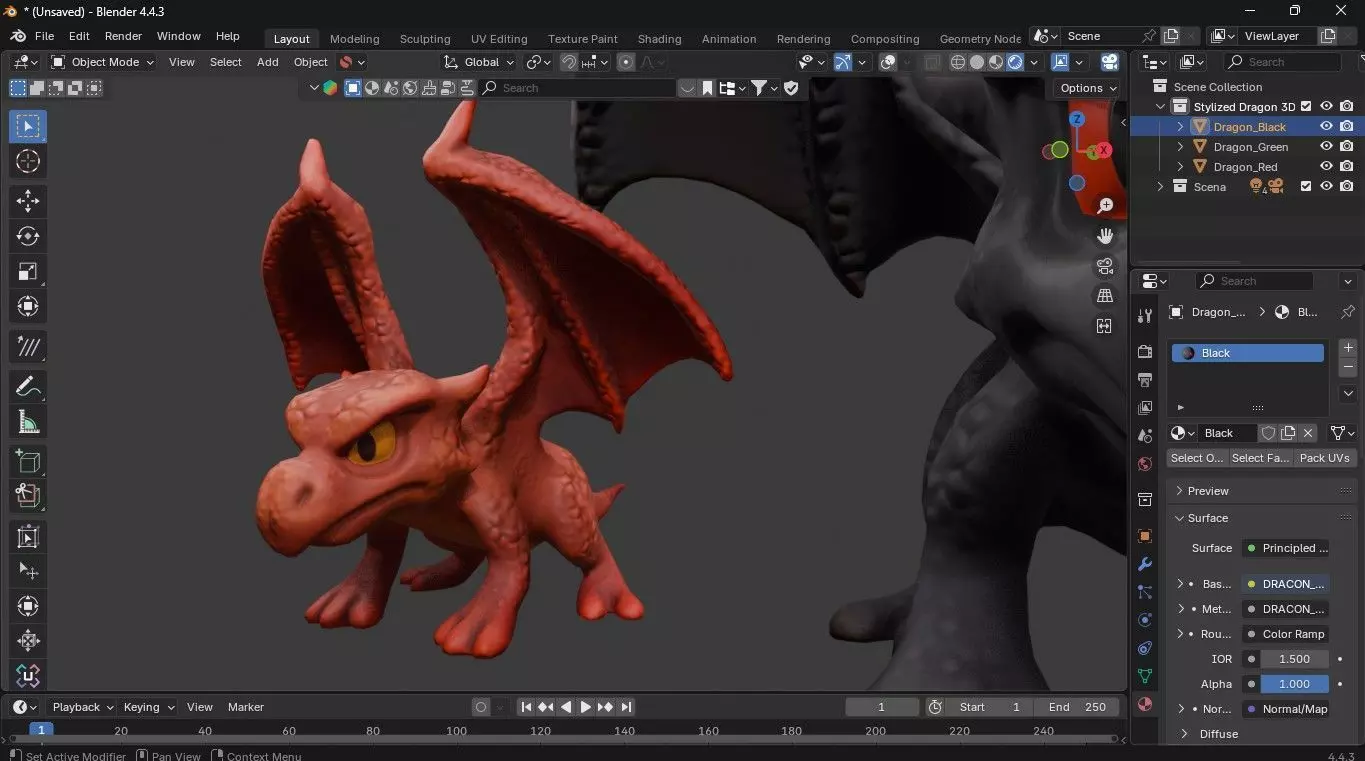Image resolution: width=1365 pixels, height=761 pixels.
Task: Expand the Dragon_Black outliner item
Action: 1180,127
